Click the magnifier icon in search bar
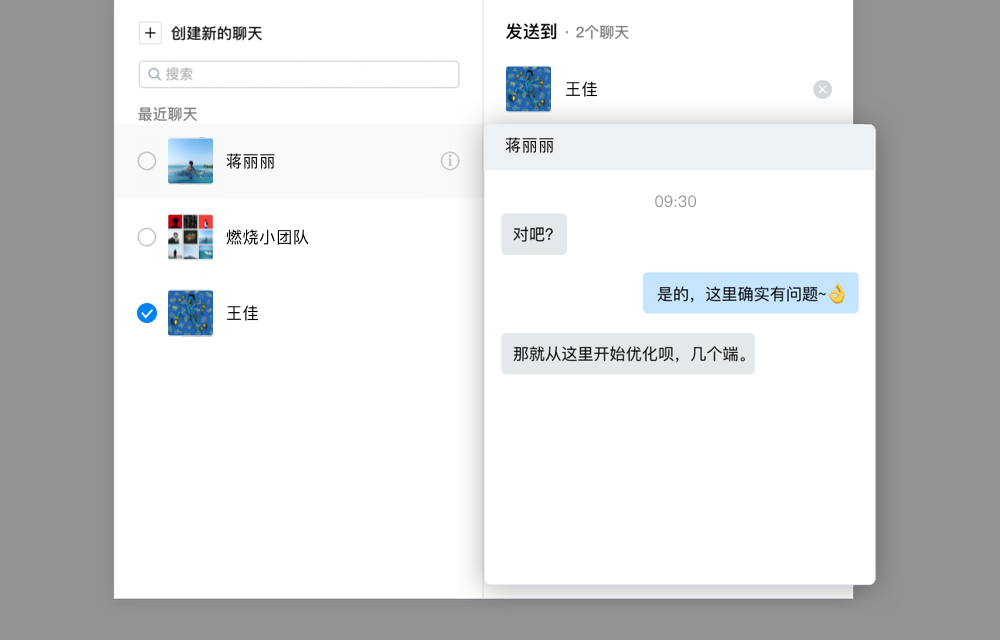 [153, 73]
